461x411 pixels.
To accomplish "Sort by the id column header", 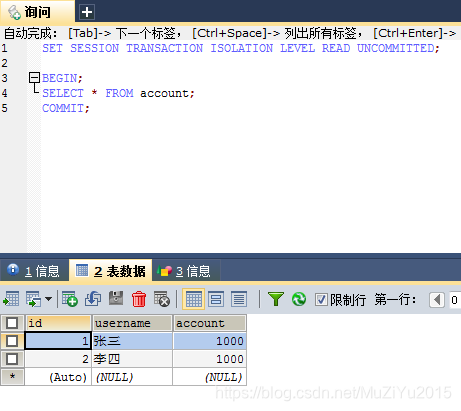I will (58, 323).
